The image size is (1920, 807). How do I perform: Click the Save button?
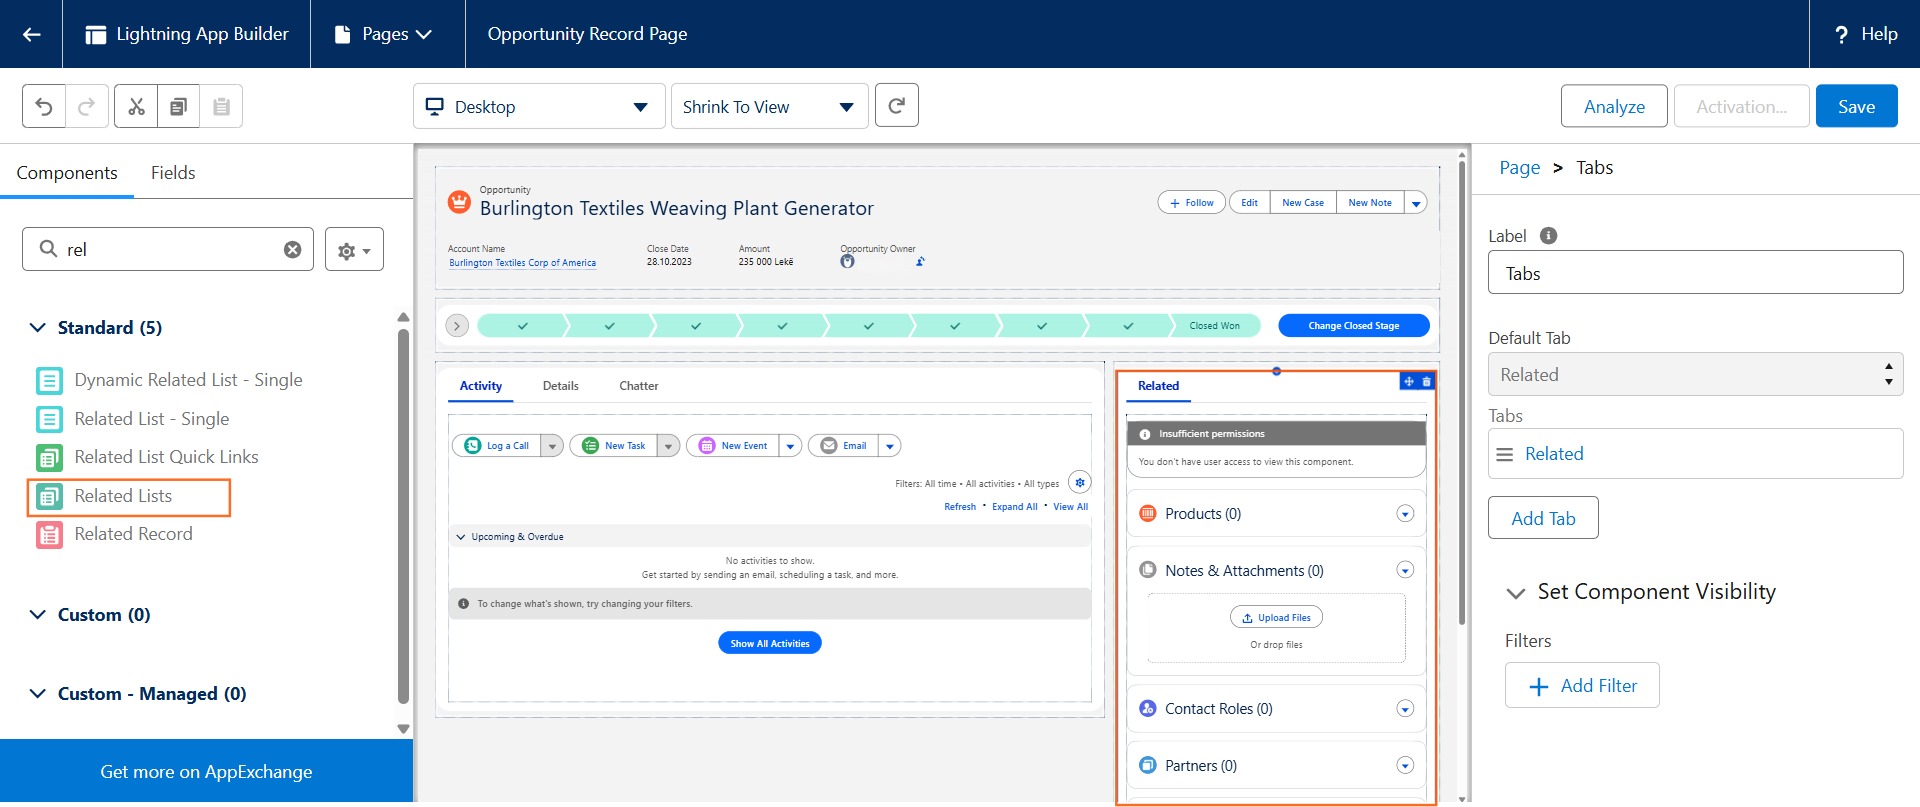pos(1856,106)
